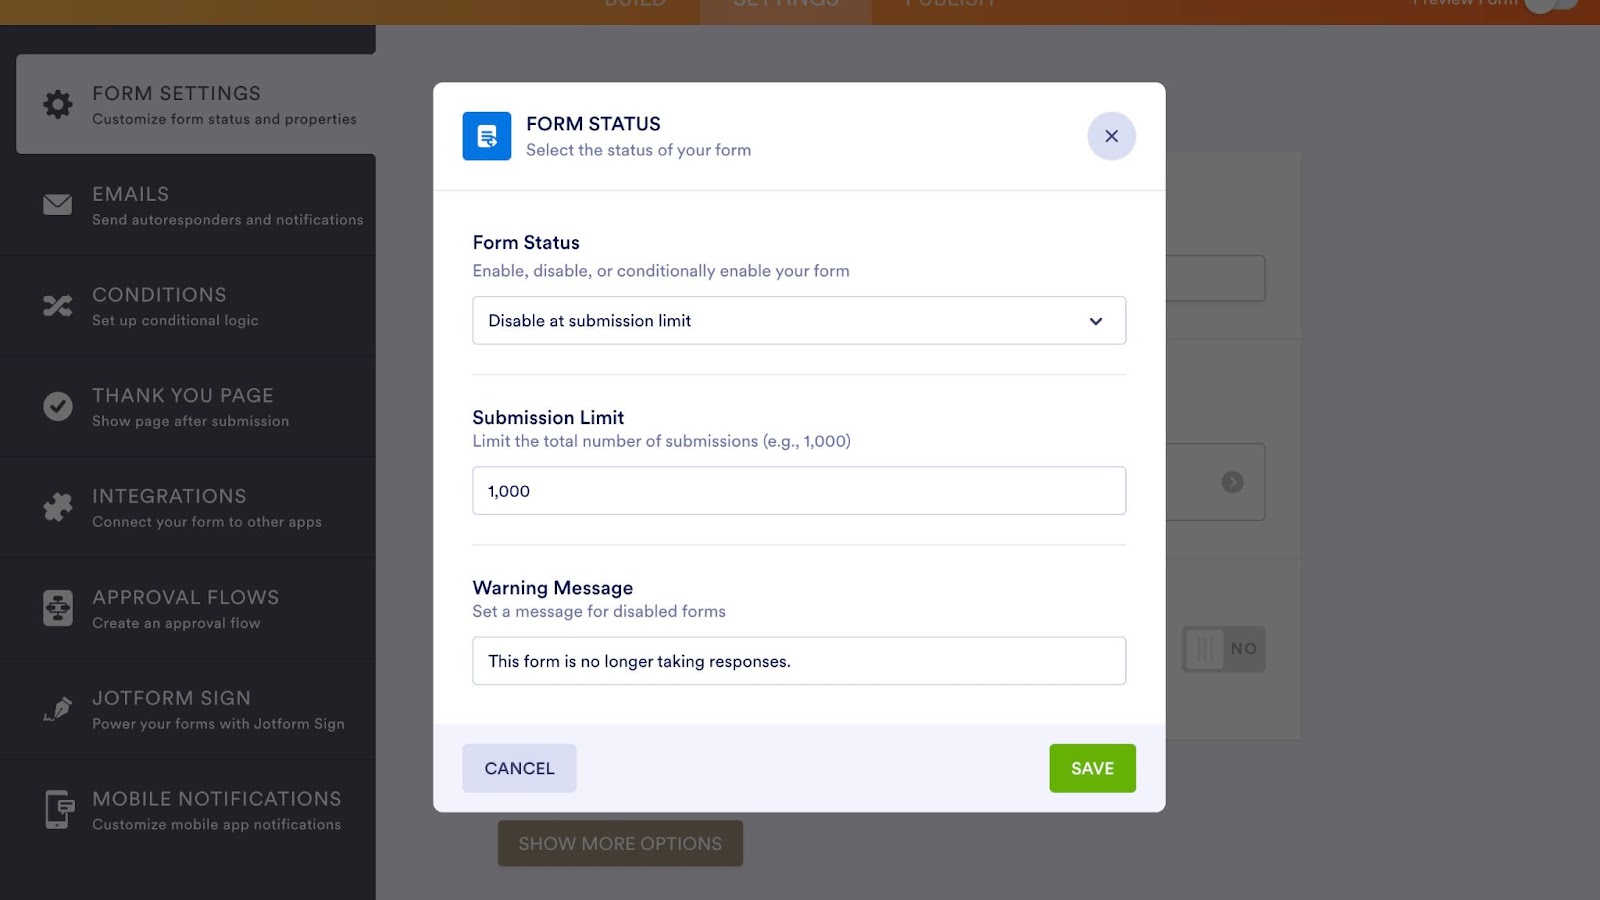Click the Thank You Page checkmark icon

pos(58,406)
